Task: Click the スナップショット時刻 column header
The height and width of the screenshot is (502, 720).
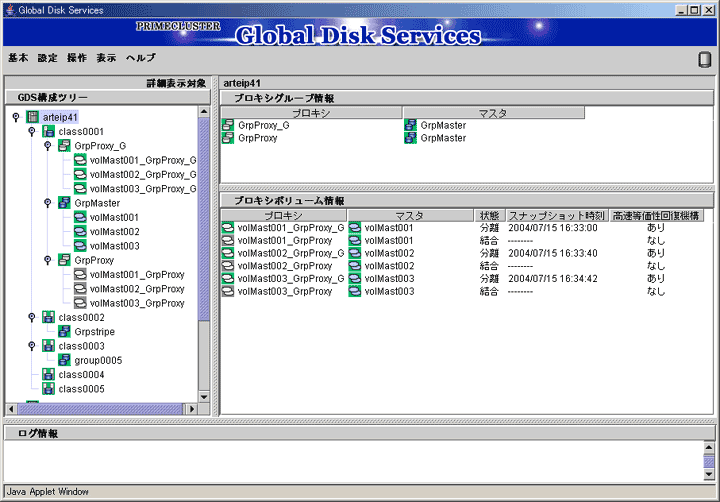Action: (557, 215)
